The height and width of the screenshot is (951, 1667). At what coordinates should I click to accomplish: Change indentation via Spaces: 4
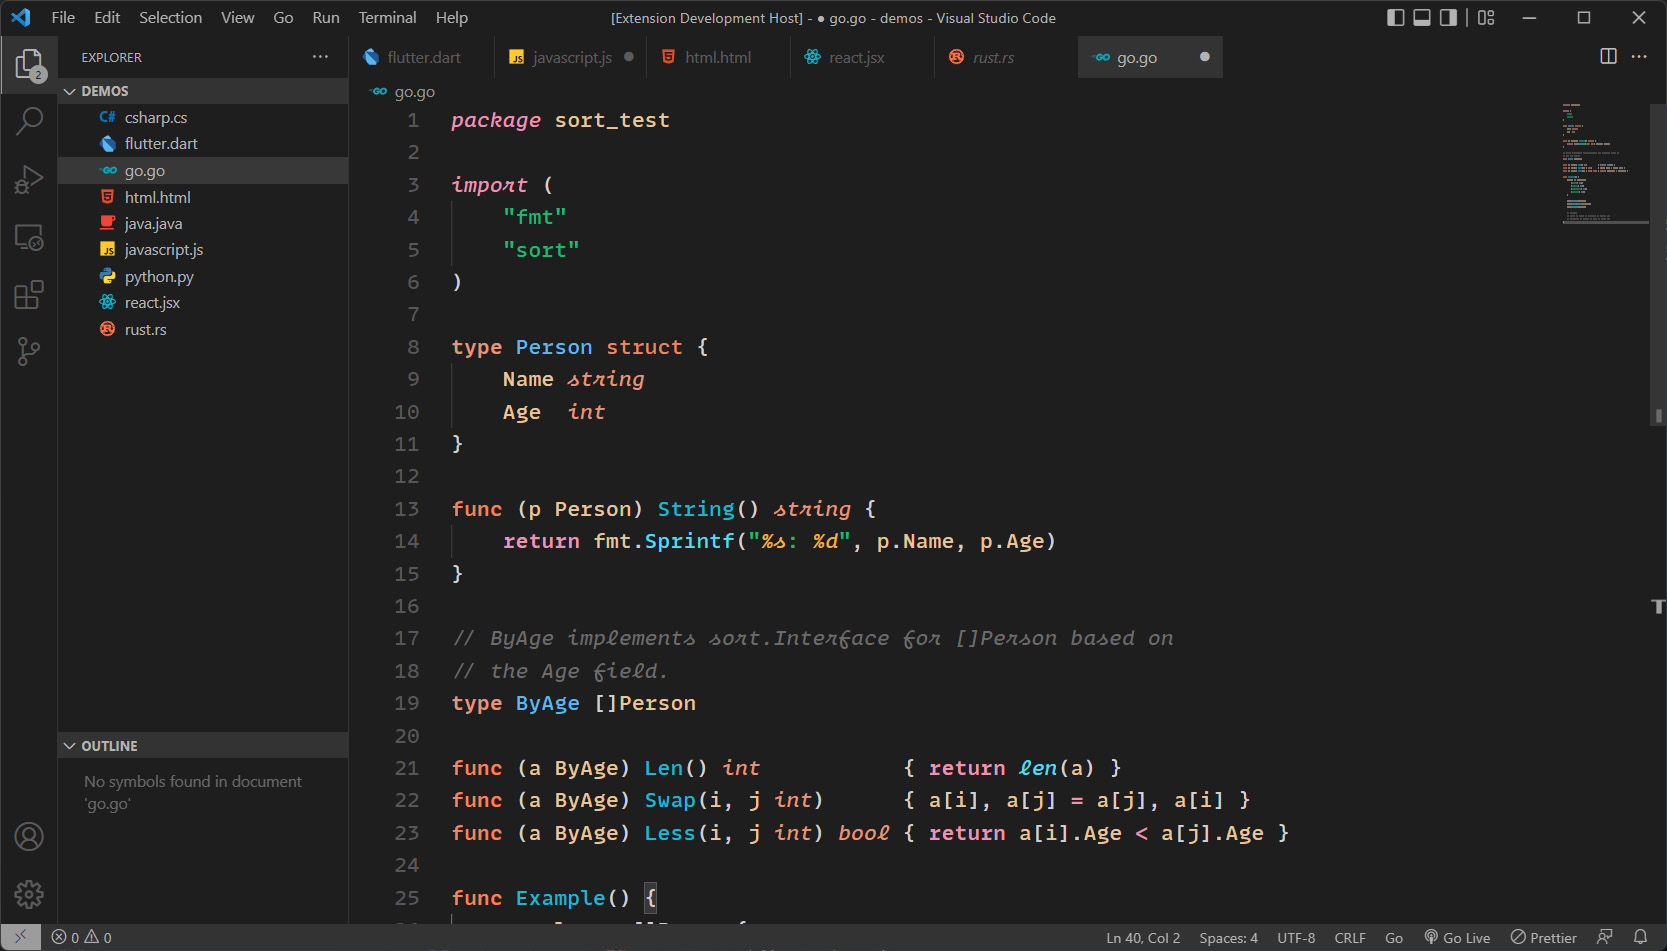point(1228,938)
